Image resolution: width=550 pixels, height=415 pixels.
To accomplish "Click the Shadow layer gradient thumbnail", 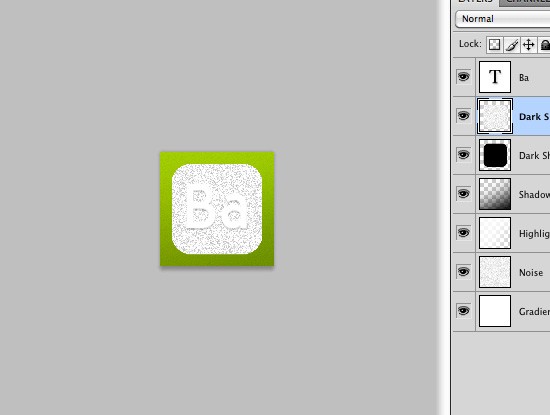I will coord(495,194).
